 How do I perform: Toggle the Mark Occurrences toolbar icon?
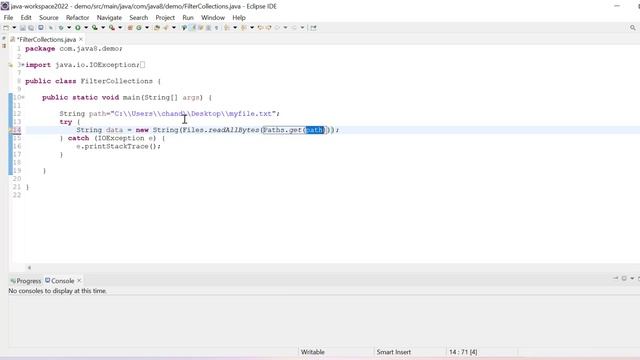pyautogui.click(x=193, y=28)
